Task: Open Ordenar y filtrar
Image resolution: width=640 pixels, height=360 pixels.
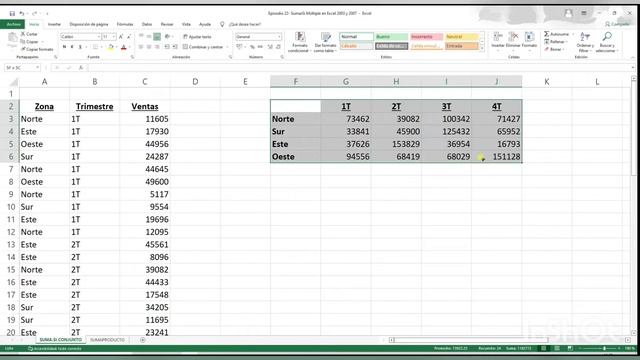Action: click(585, 42)
